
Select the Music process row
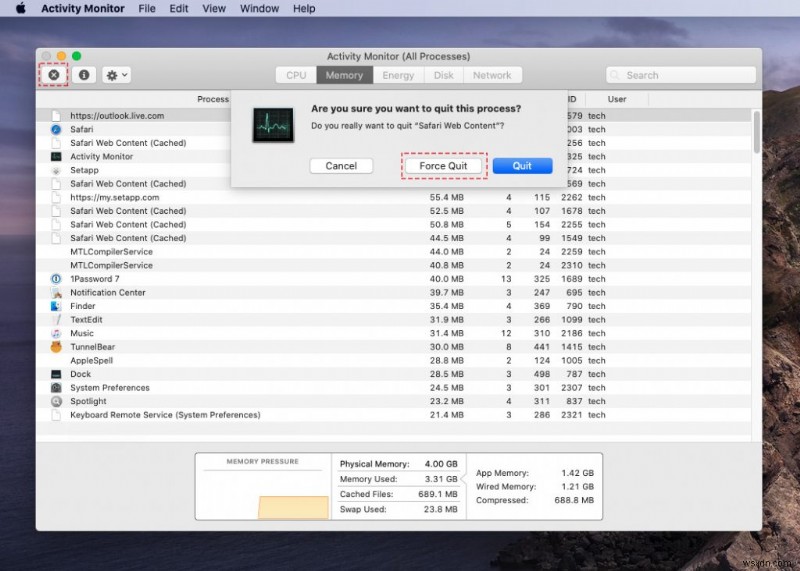click(x=393, y=333)
